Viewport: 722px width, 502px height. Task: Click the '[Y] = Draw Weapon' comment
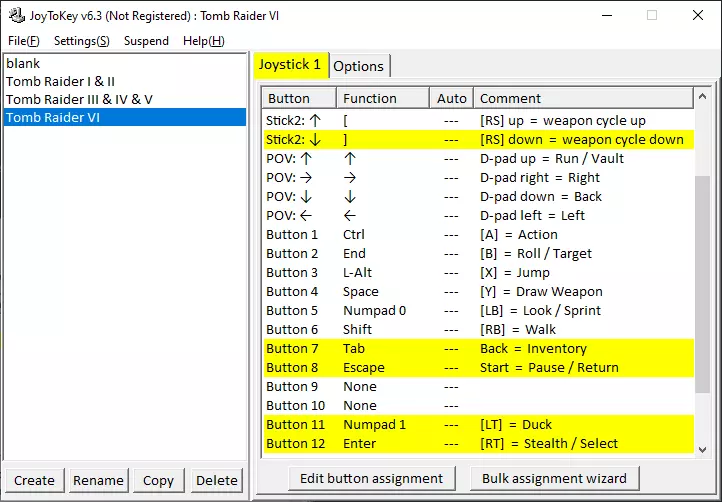point(541,292)
